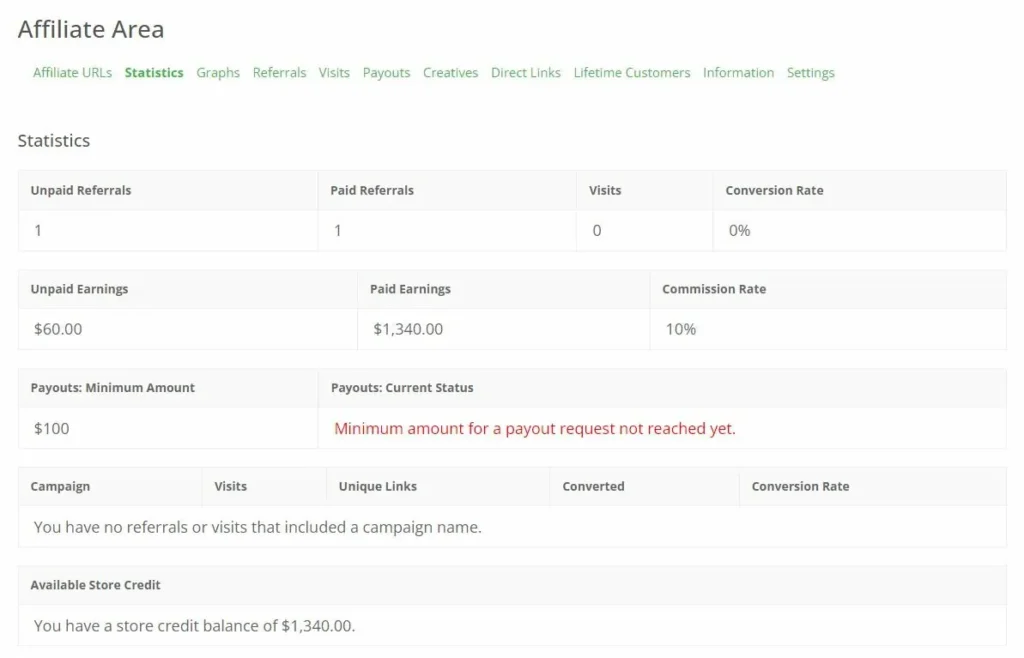Open the Direct Links tab
The image size is (1024, 658).
[x=526, y=72]
